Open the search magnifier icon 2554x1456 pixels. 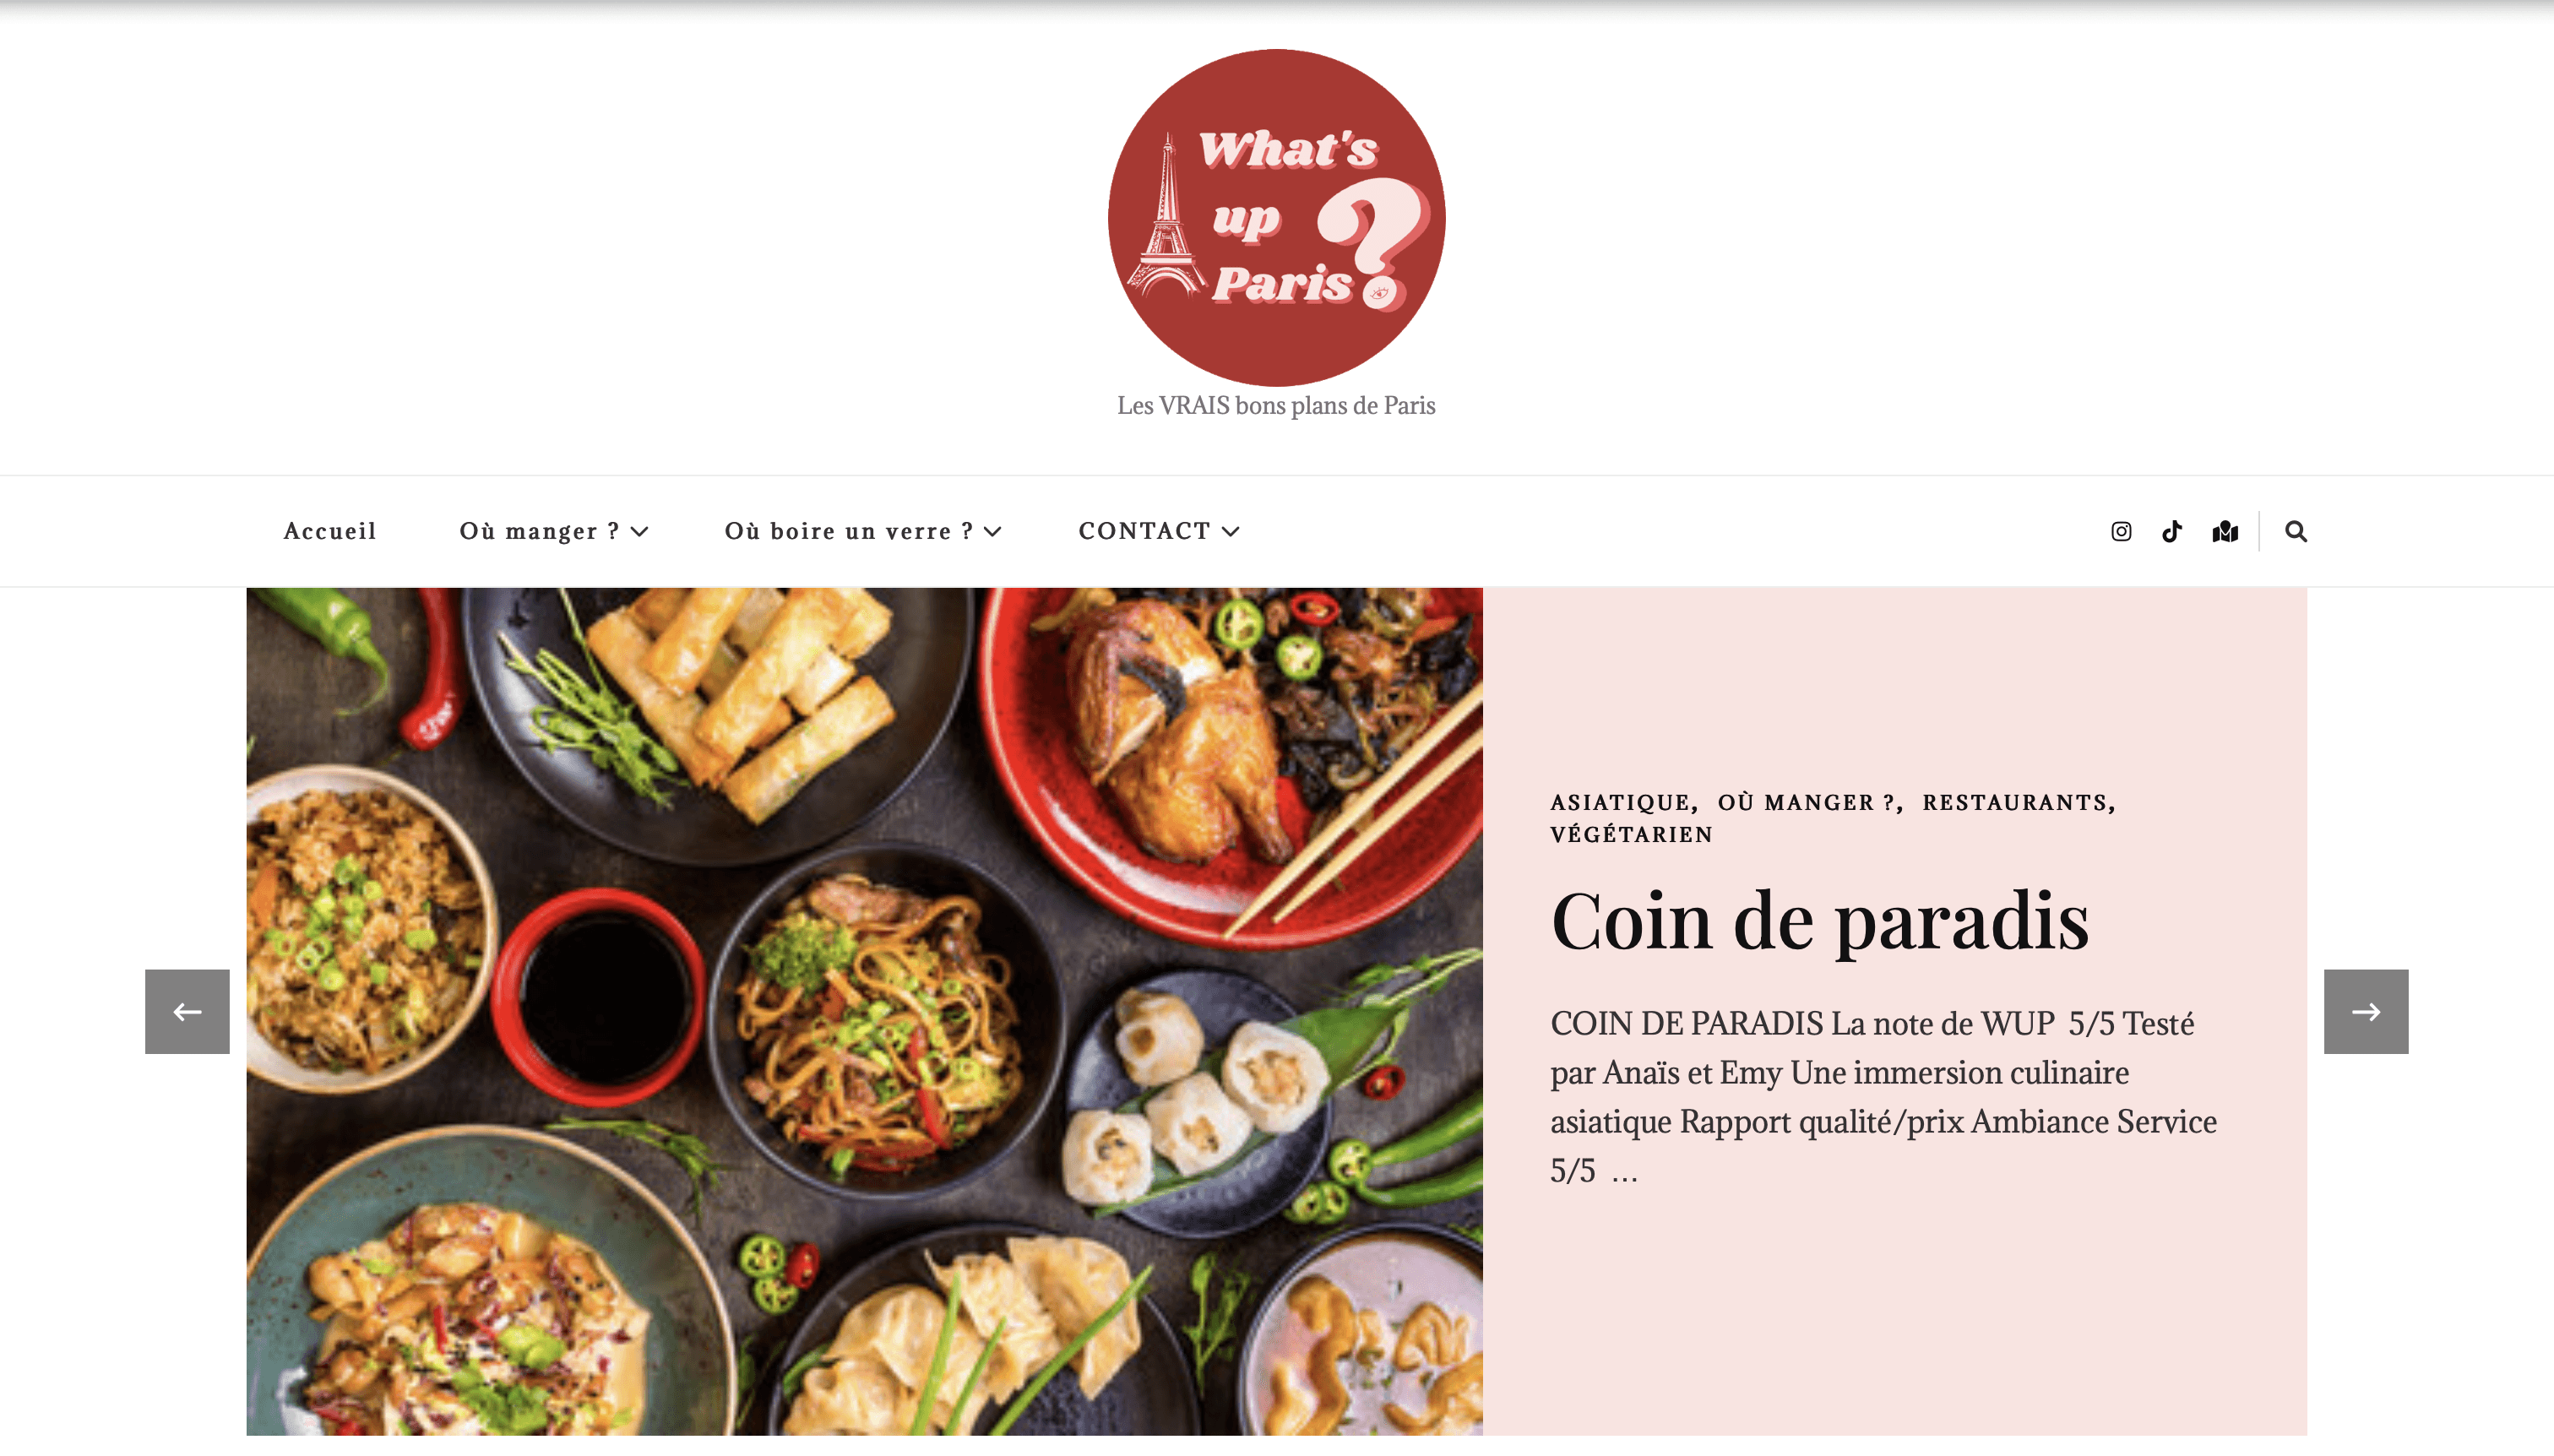[2296, 531]
